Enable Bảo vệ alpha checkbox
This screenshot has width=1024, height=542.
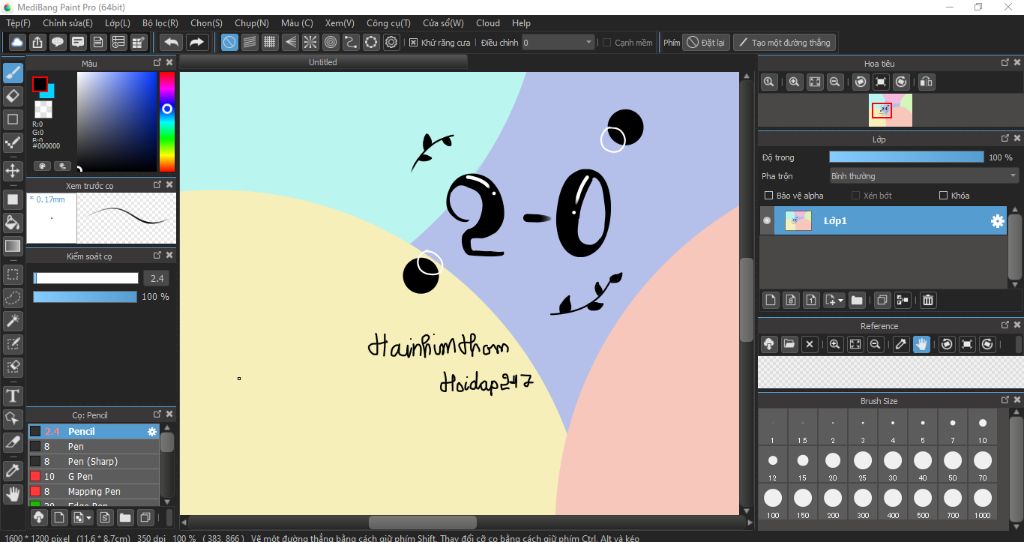click(769, 195)
